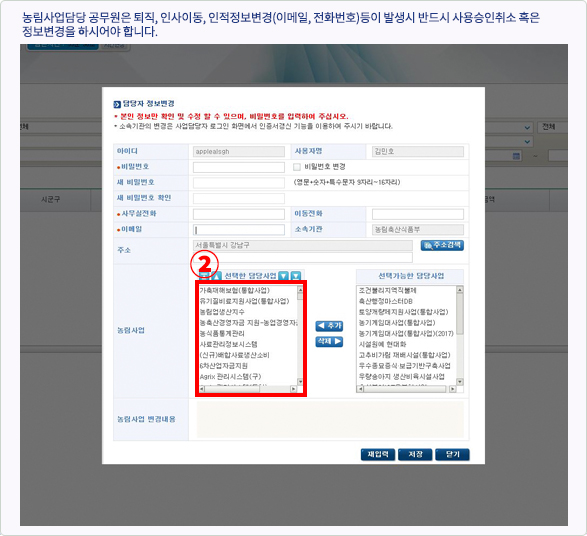Click the scroll-right arrow of the 선택가능한 담당사업 list
587x536 pixels.
click(x=453, y=389)
